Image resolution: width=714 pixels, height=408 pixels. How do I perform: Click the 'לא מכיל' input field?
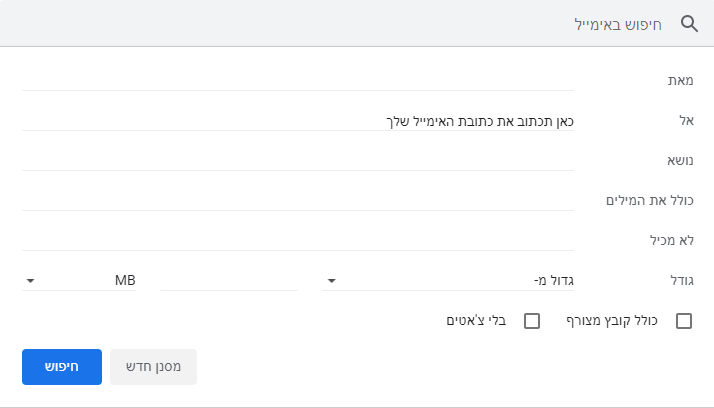click(297, 239)
